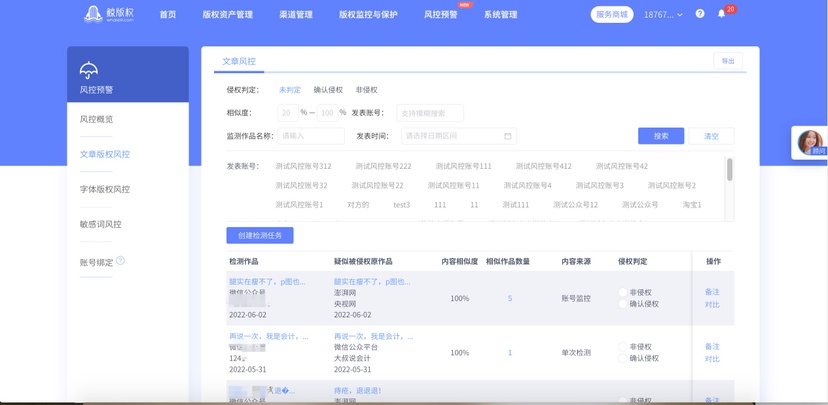Mark 100% 账号监控 row as 确认侵权
The image size is (828, 405).
[623, 304]
